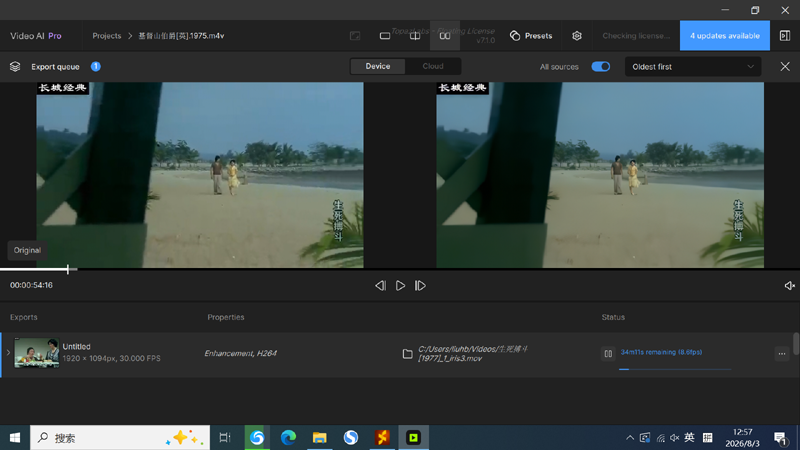This screenshot has height=450, width=800.
Task: Select split view layout icon
Action: point(415,36)
